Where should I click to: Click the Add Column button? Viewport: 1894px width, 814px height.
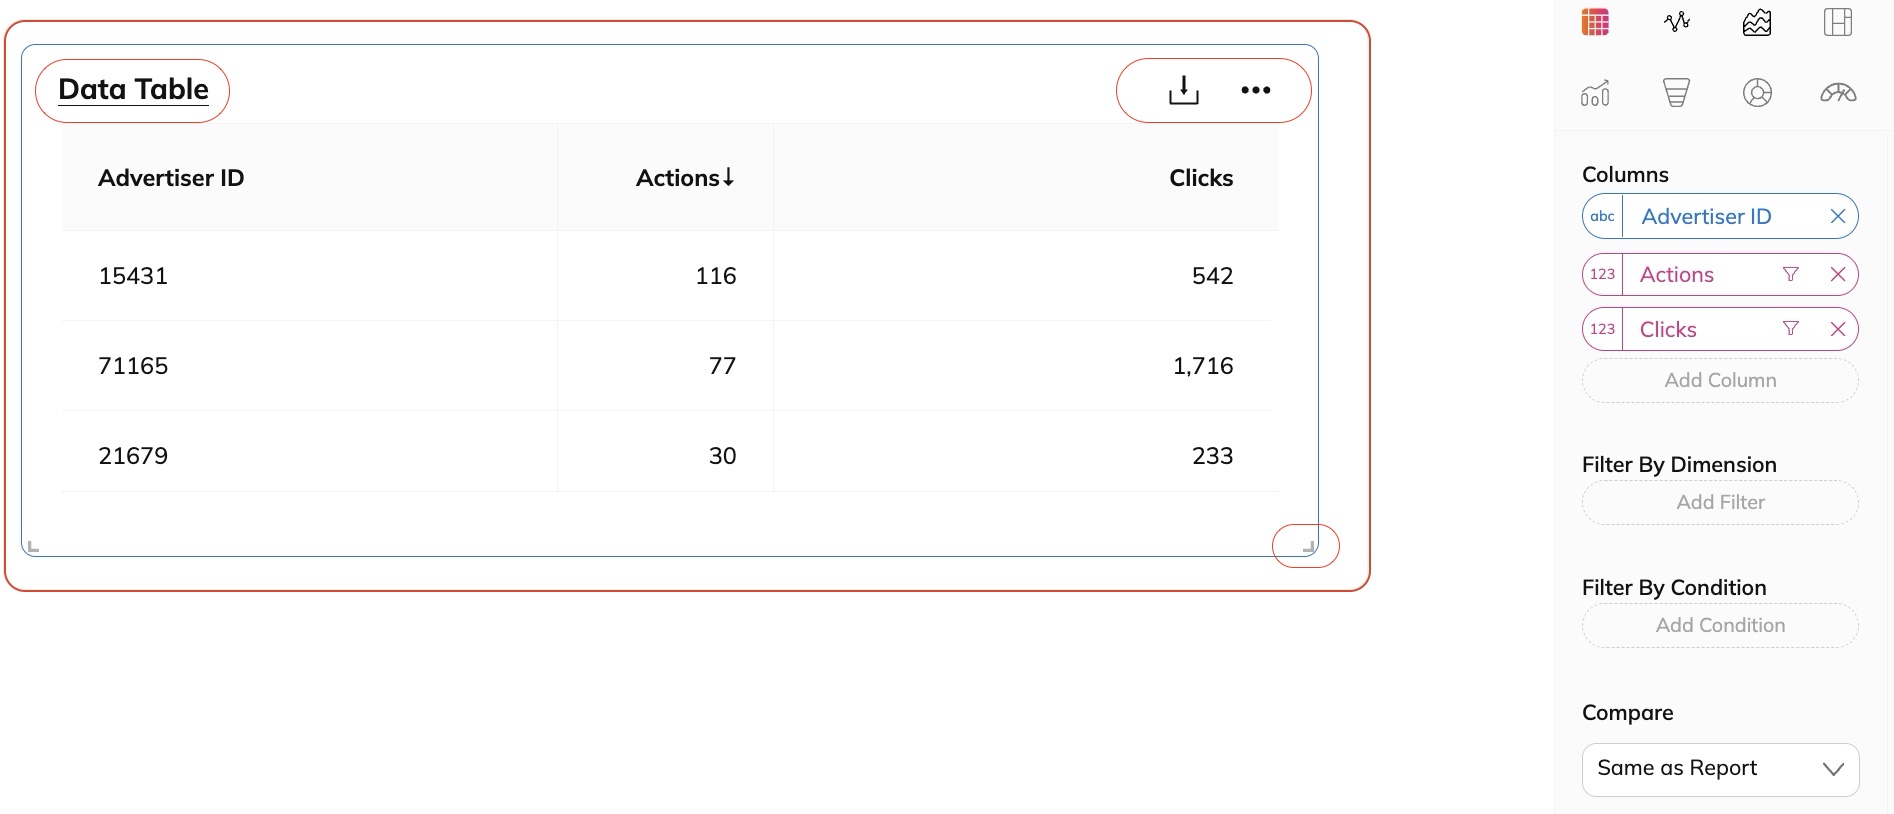pyautogui.click(x=1720, y=381)
